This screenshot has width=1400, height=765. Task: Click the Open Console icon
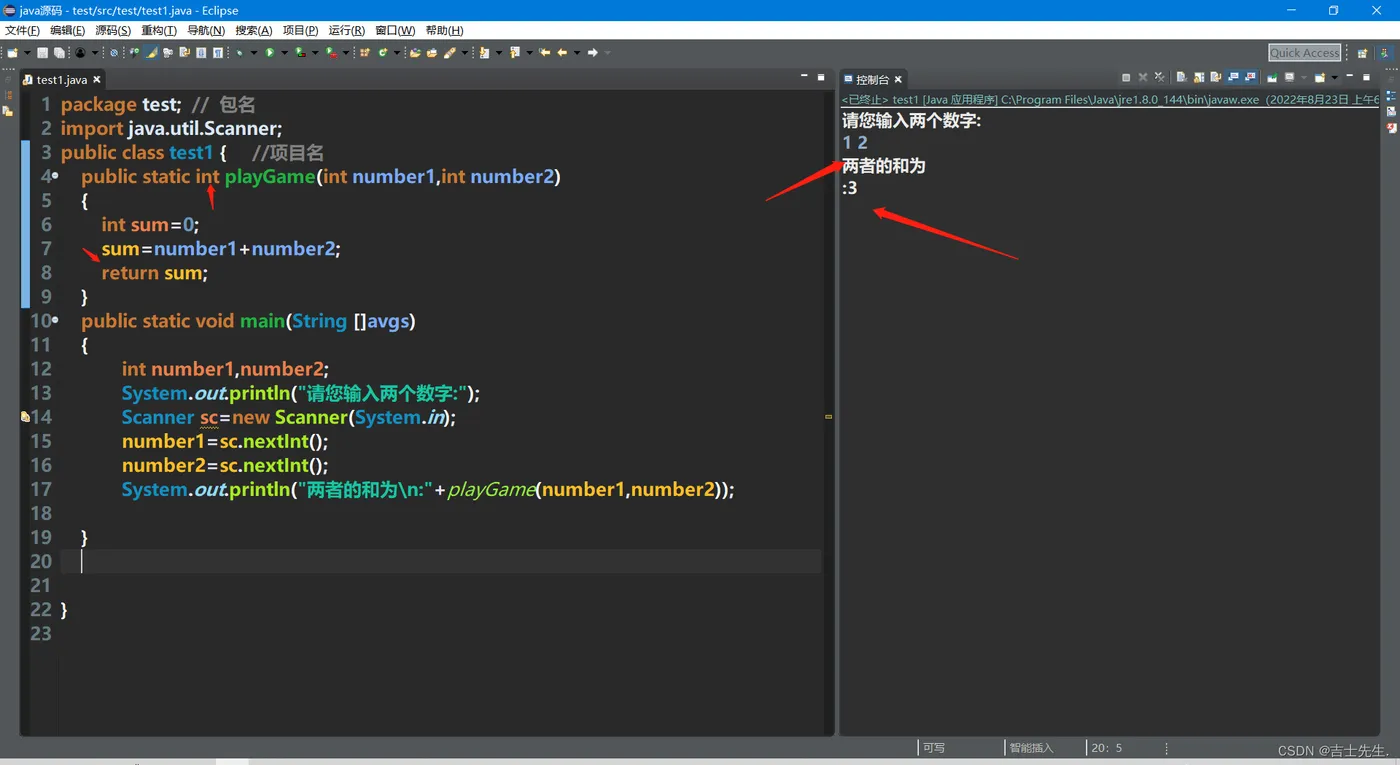point(1319,77)
